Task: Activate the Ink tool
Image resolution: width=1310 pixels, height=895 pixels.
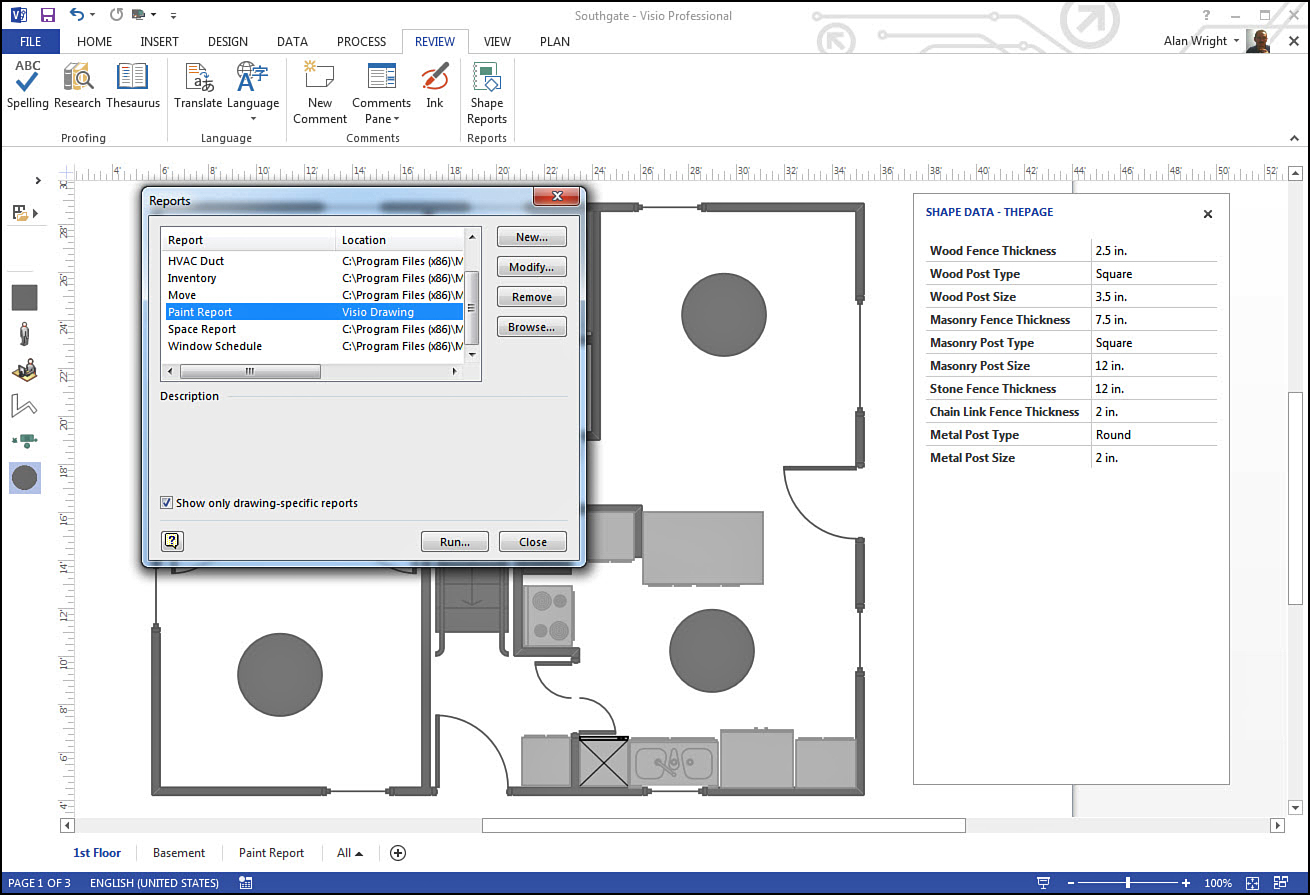Action: point(434,85)
